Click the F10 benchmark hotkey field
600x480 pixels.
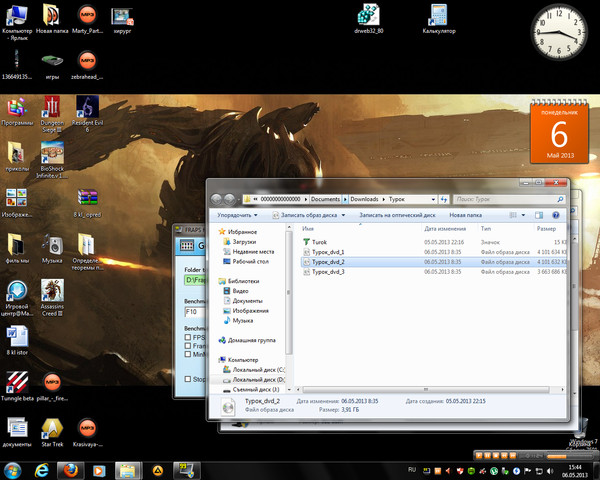(x=195, y=312)
